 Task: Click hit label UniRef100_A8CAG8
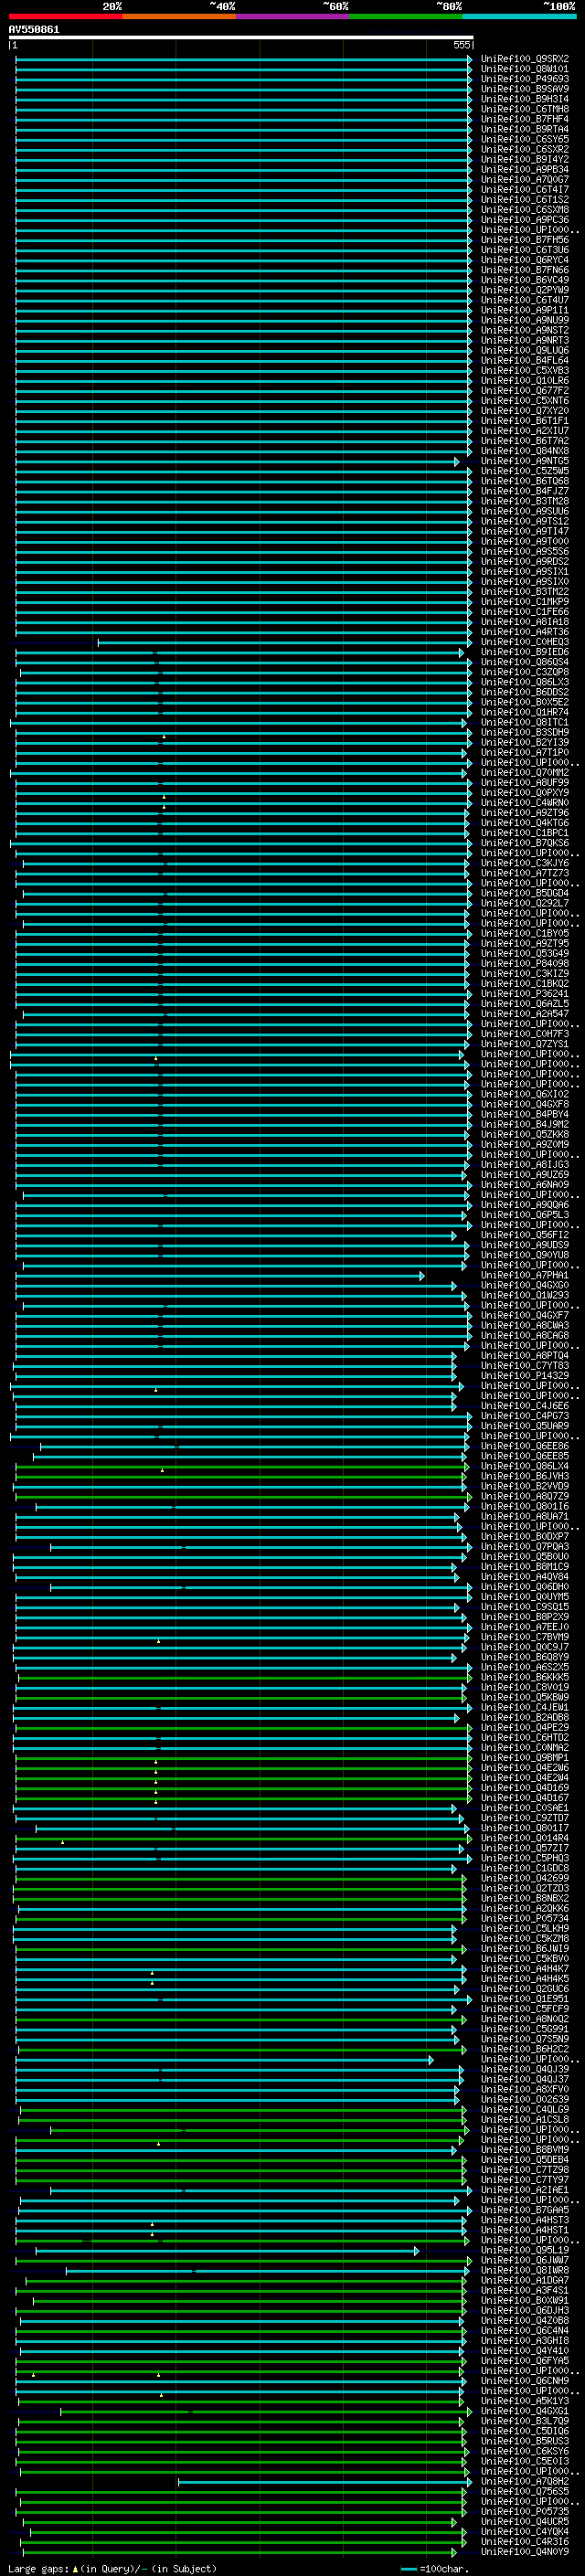525,1335
